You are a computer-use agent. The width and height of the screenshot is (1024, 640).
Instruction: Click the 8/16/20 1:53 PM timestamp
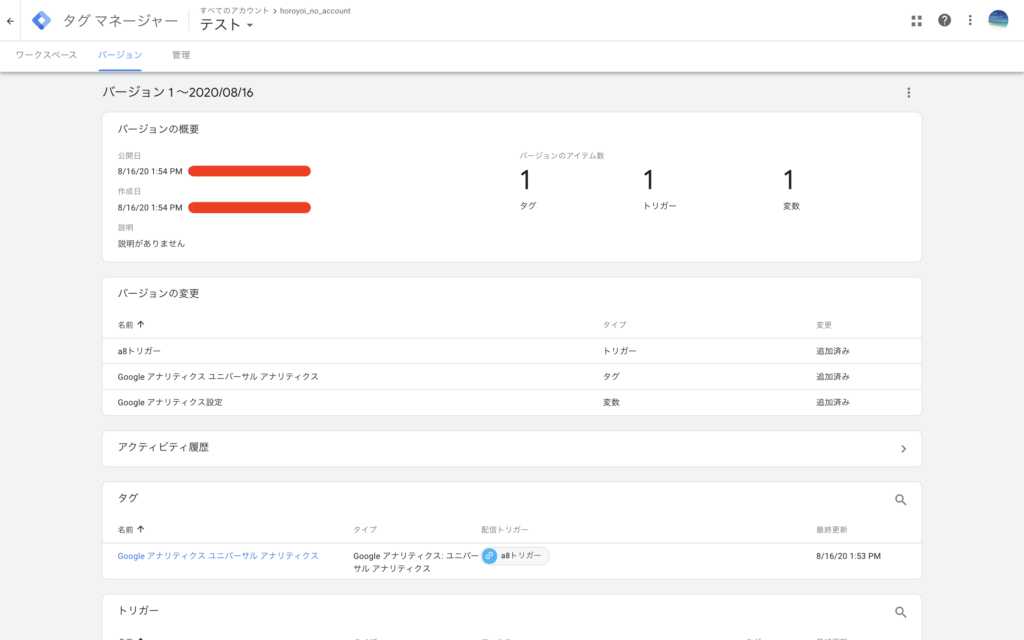848,556
